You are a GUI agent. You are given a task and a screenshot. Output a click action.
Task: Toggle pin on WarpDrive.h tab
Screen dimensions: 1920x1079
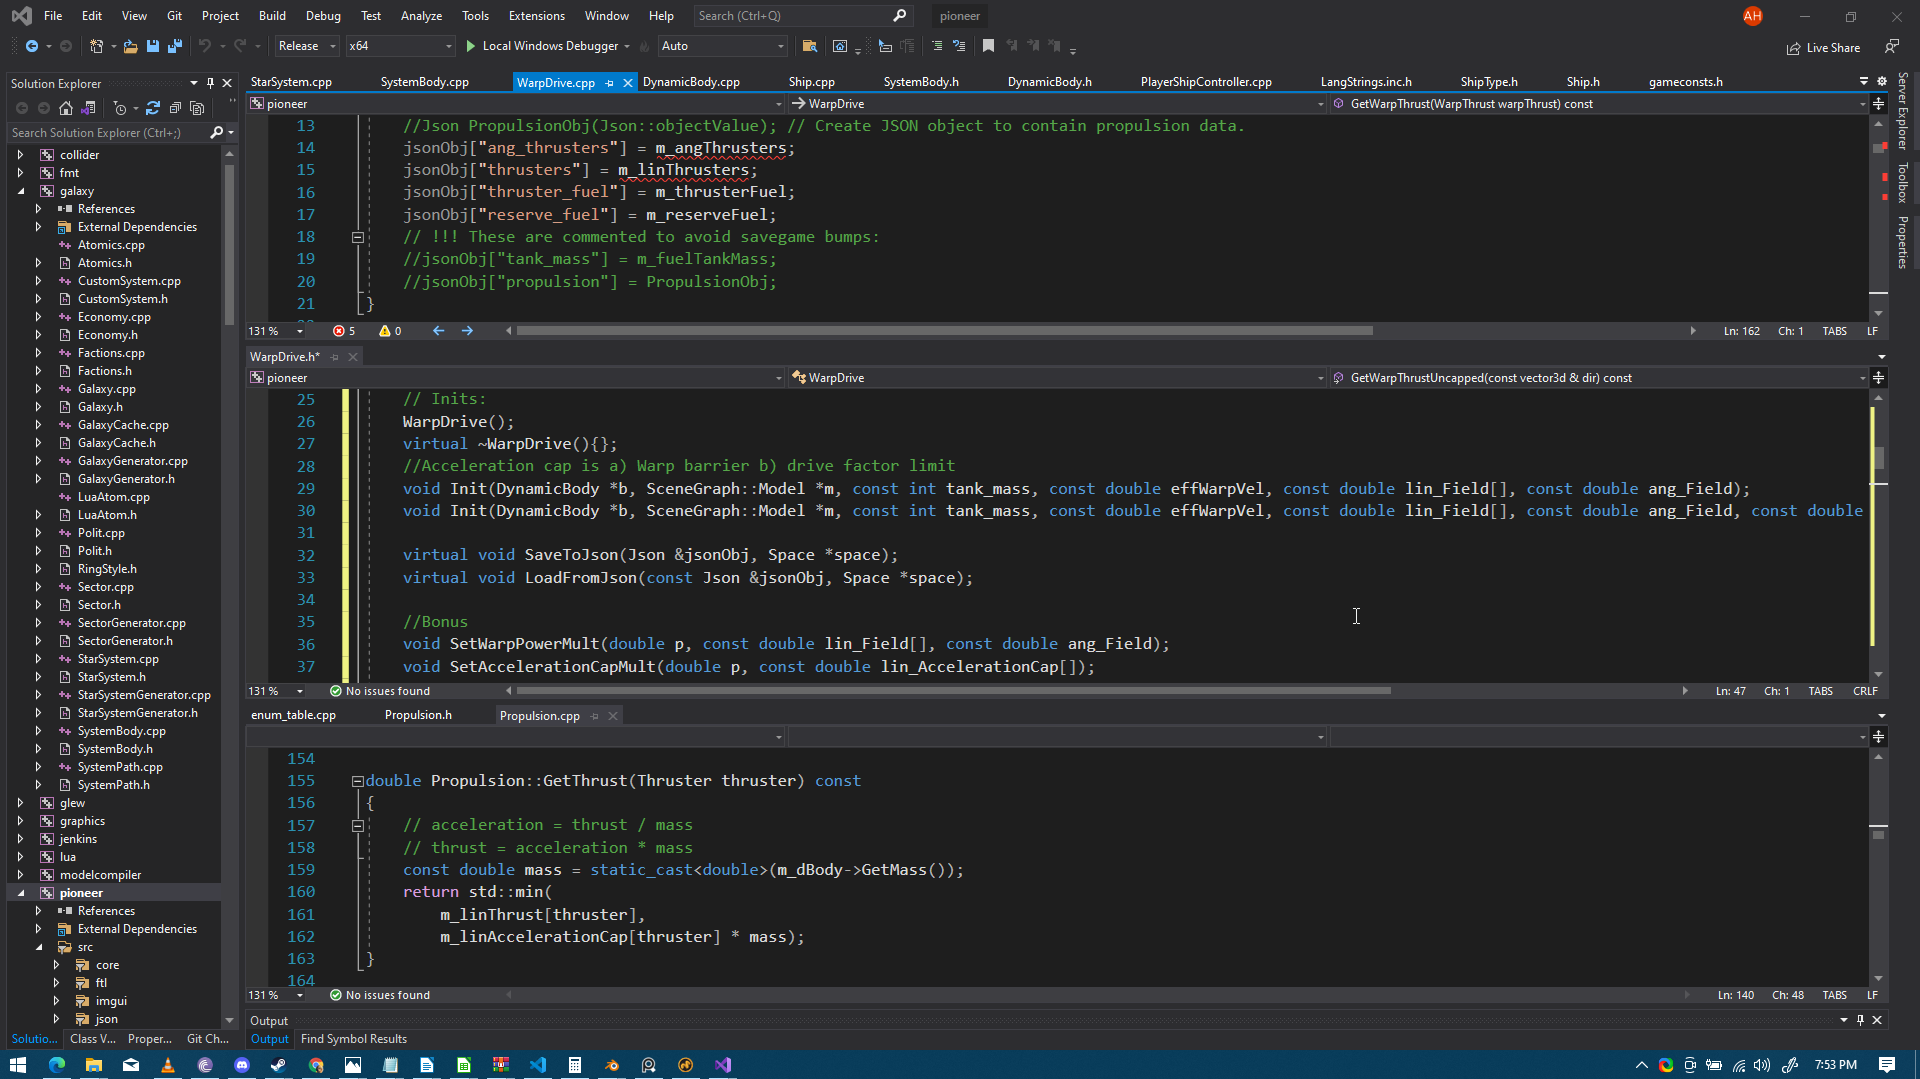(334, 357)
